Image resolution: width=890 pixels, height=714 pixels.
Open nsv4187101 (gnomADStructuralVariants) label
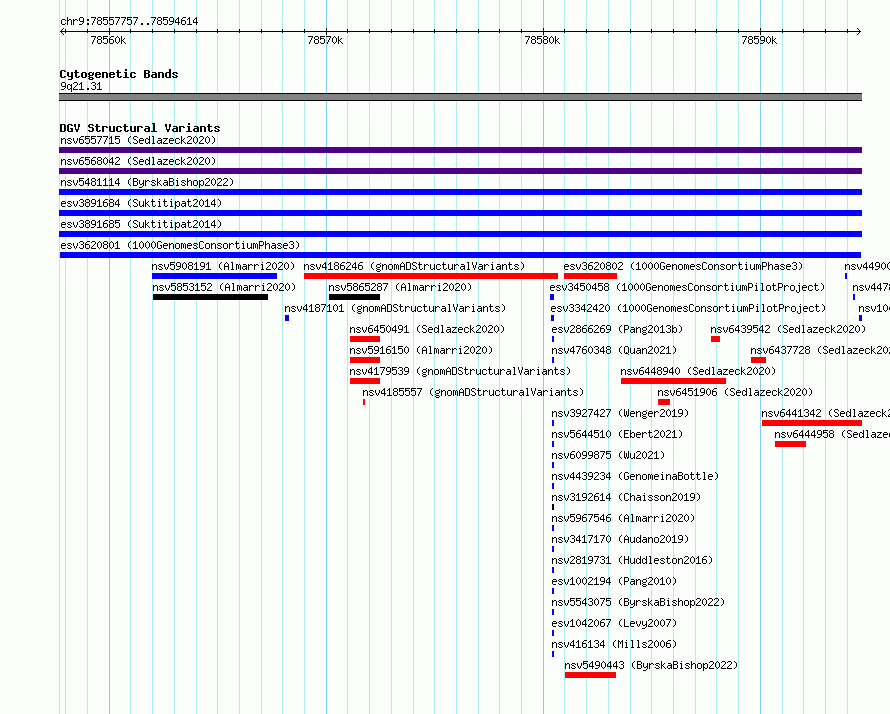395,308
